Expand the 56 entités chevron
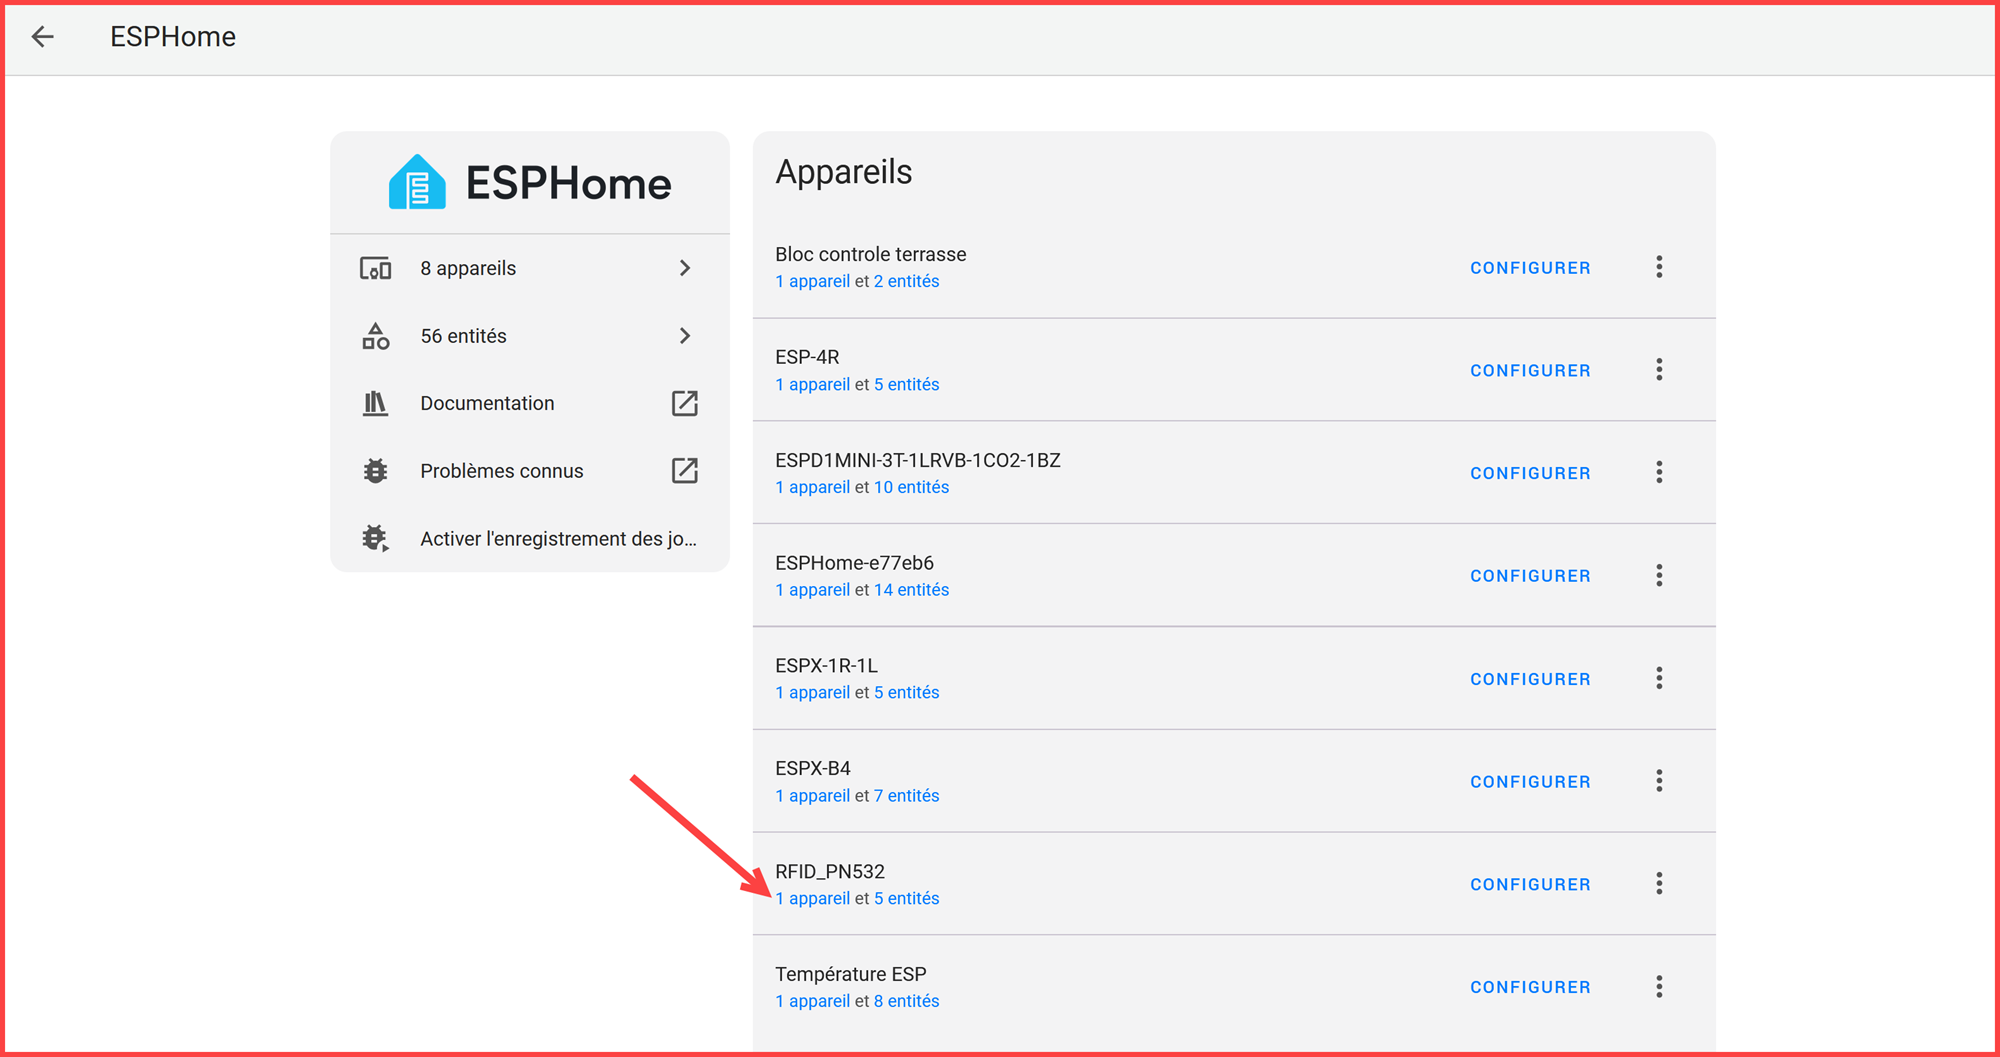Screen dimensions: 2000x1057 point(685,336)
